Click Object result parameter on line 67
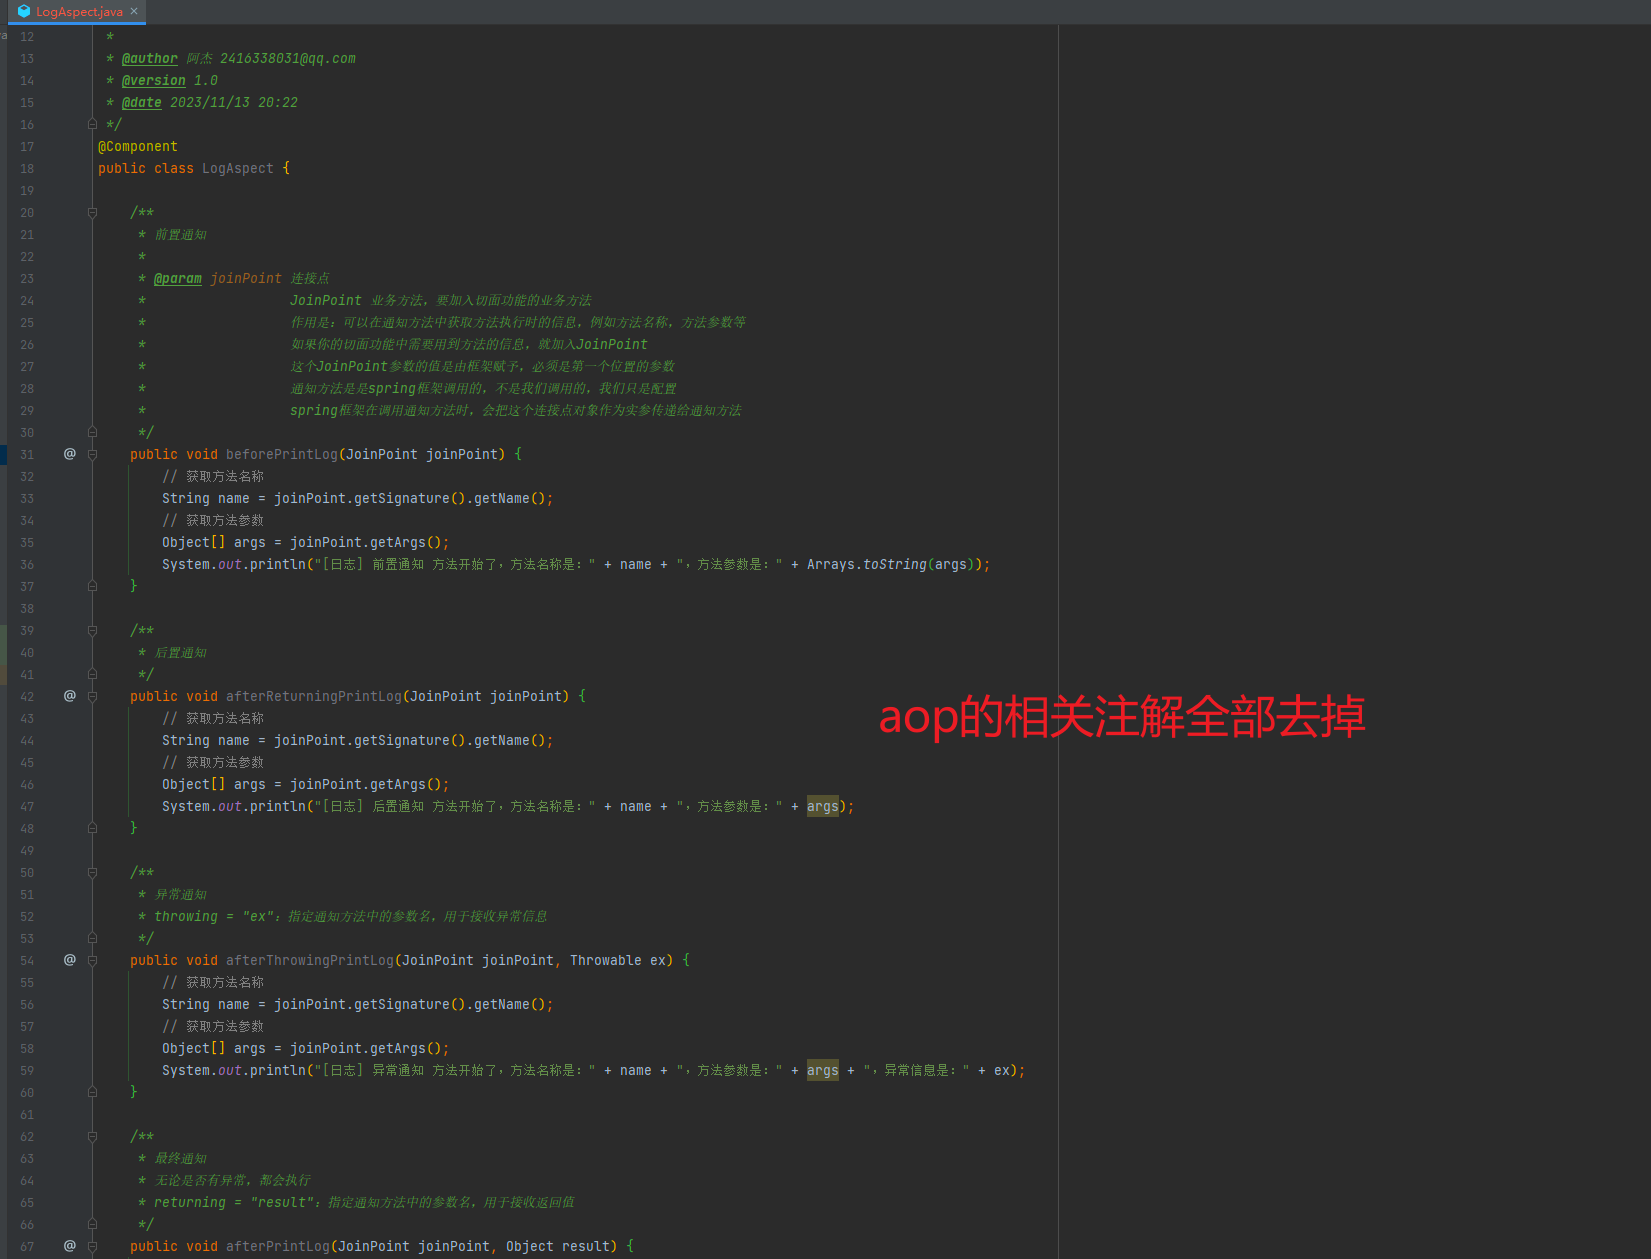The width and height of the screenshot is (1651, 1259). click(x=558, y=1247)
